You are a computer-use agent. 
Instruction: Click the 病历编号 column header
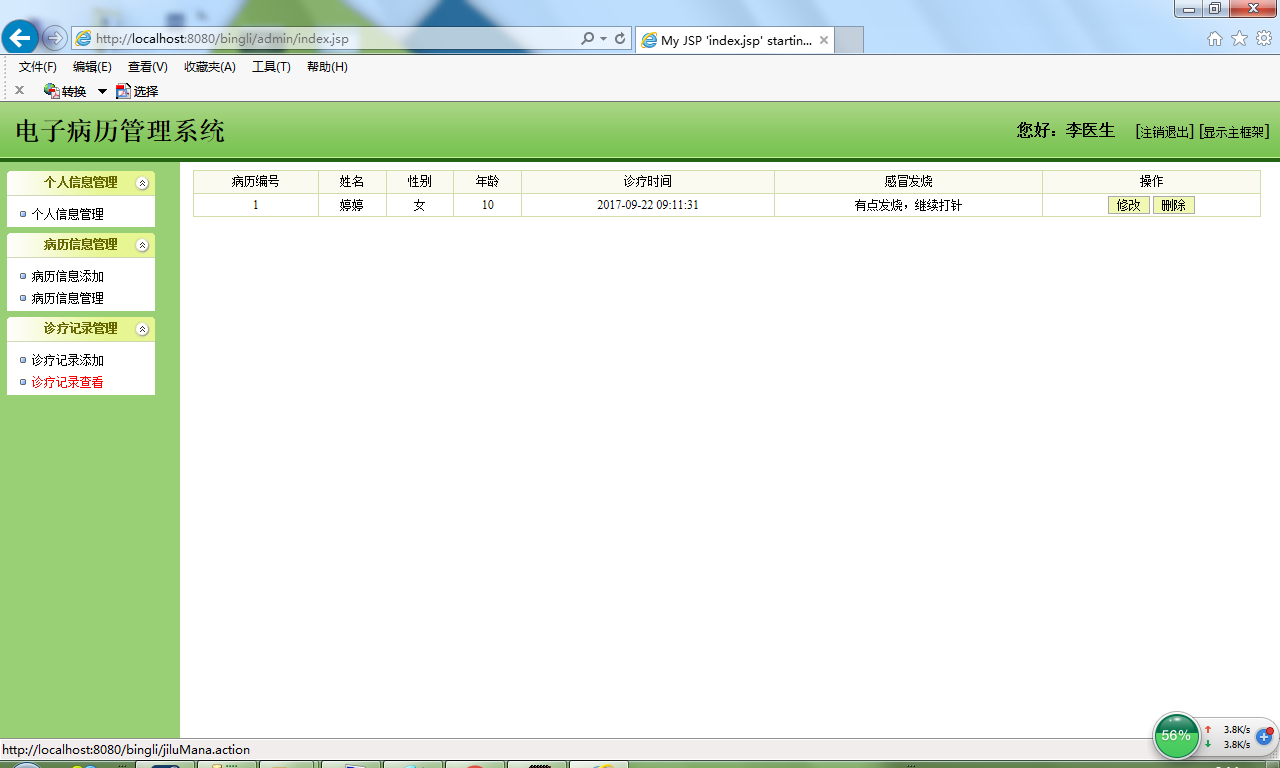[256, 182]
